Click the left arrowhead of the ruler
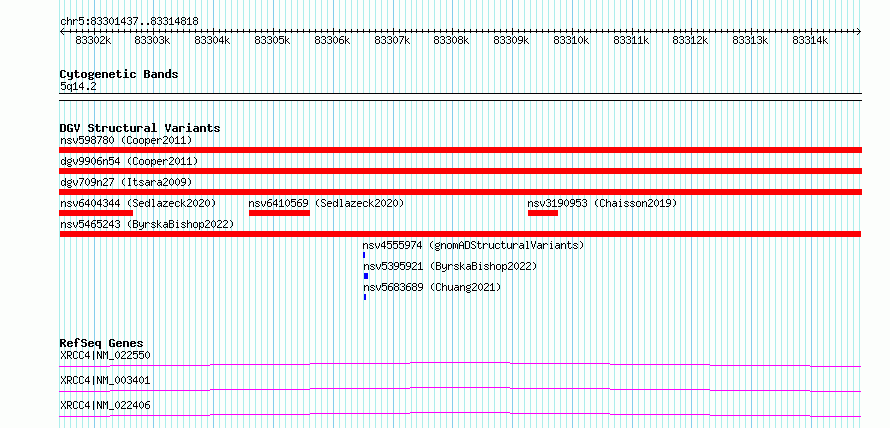 click(62, 32)
